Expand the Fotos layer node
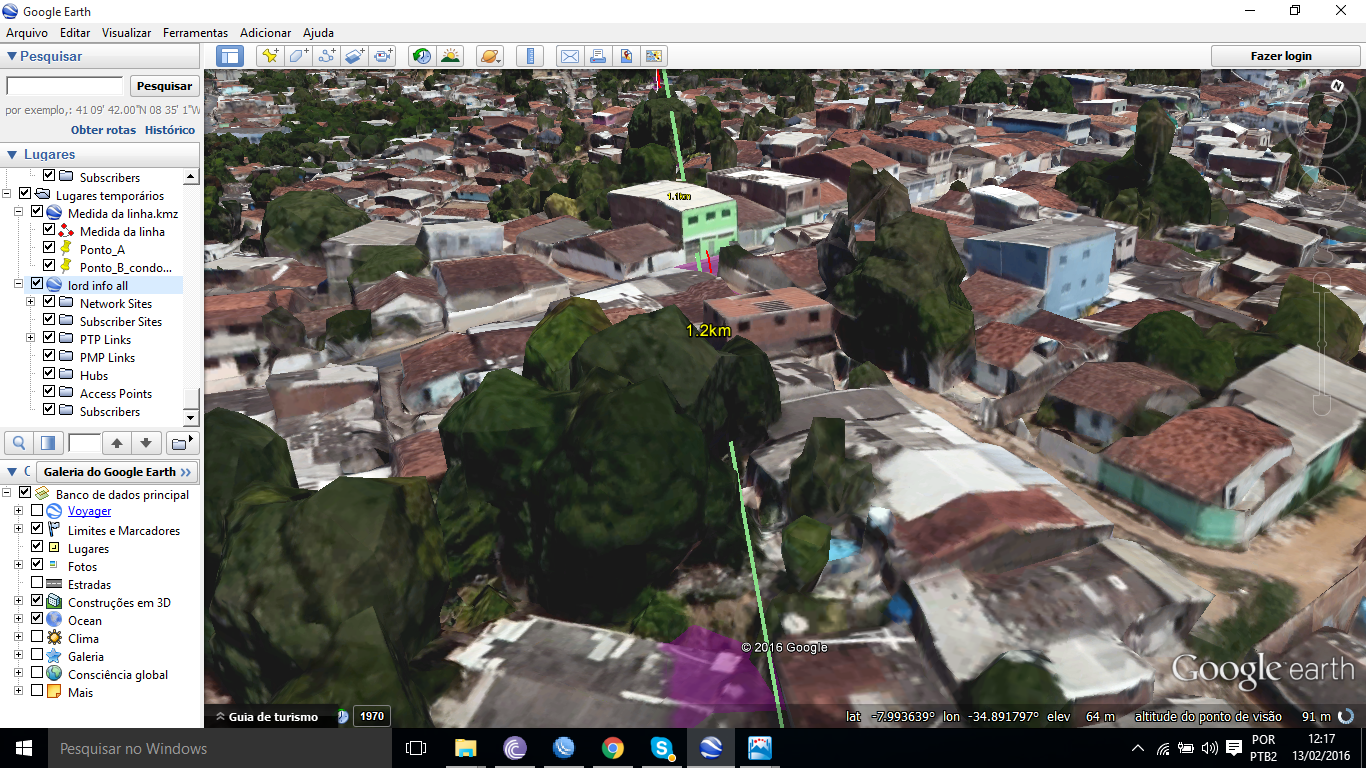The width and height of the screenshot is (1366, 768). pyautogui.click(x=18, y=566)
